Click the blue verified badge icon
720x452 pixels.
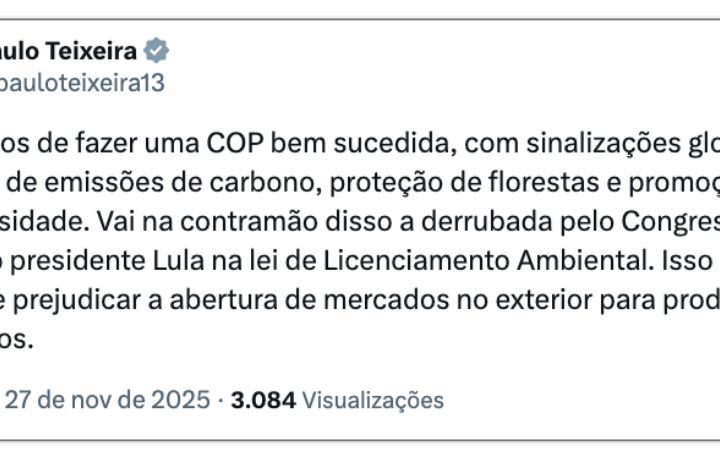158,50
